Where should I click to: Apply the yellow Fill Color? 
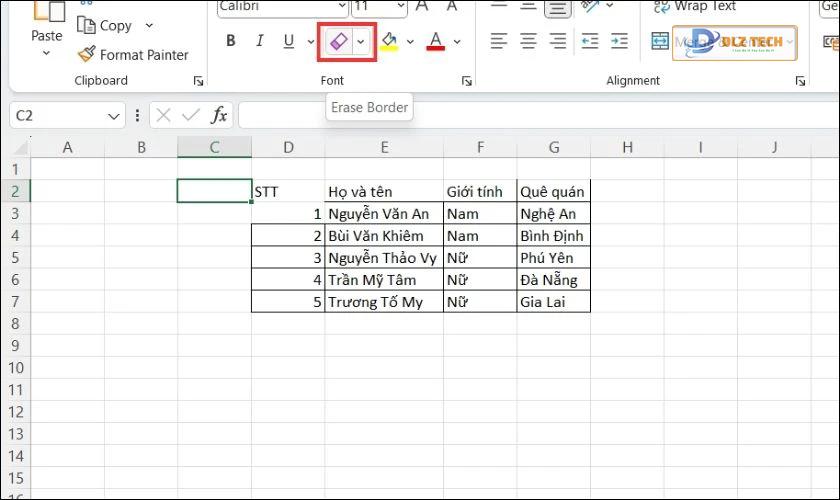[389, 41]
